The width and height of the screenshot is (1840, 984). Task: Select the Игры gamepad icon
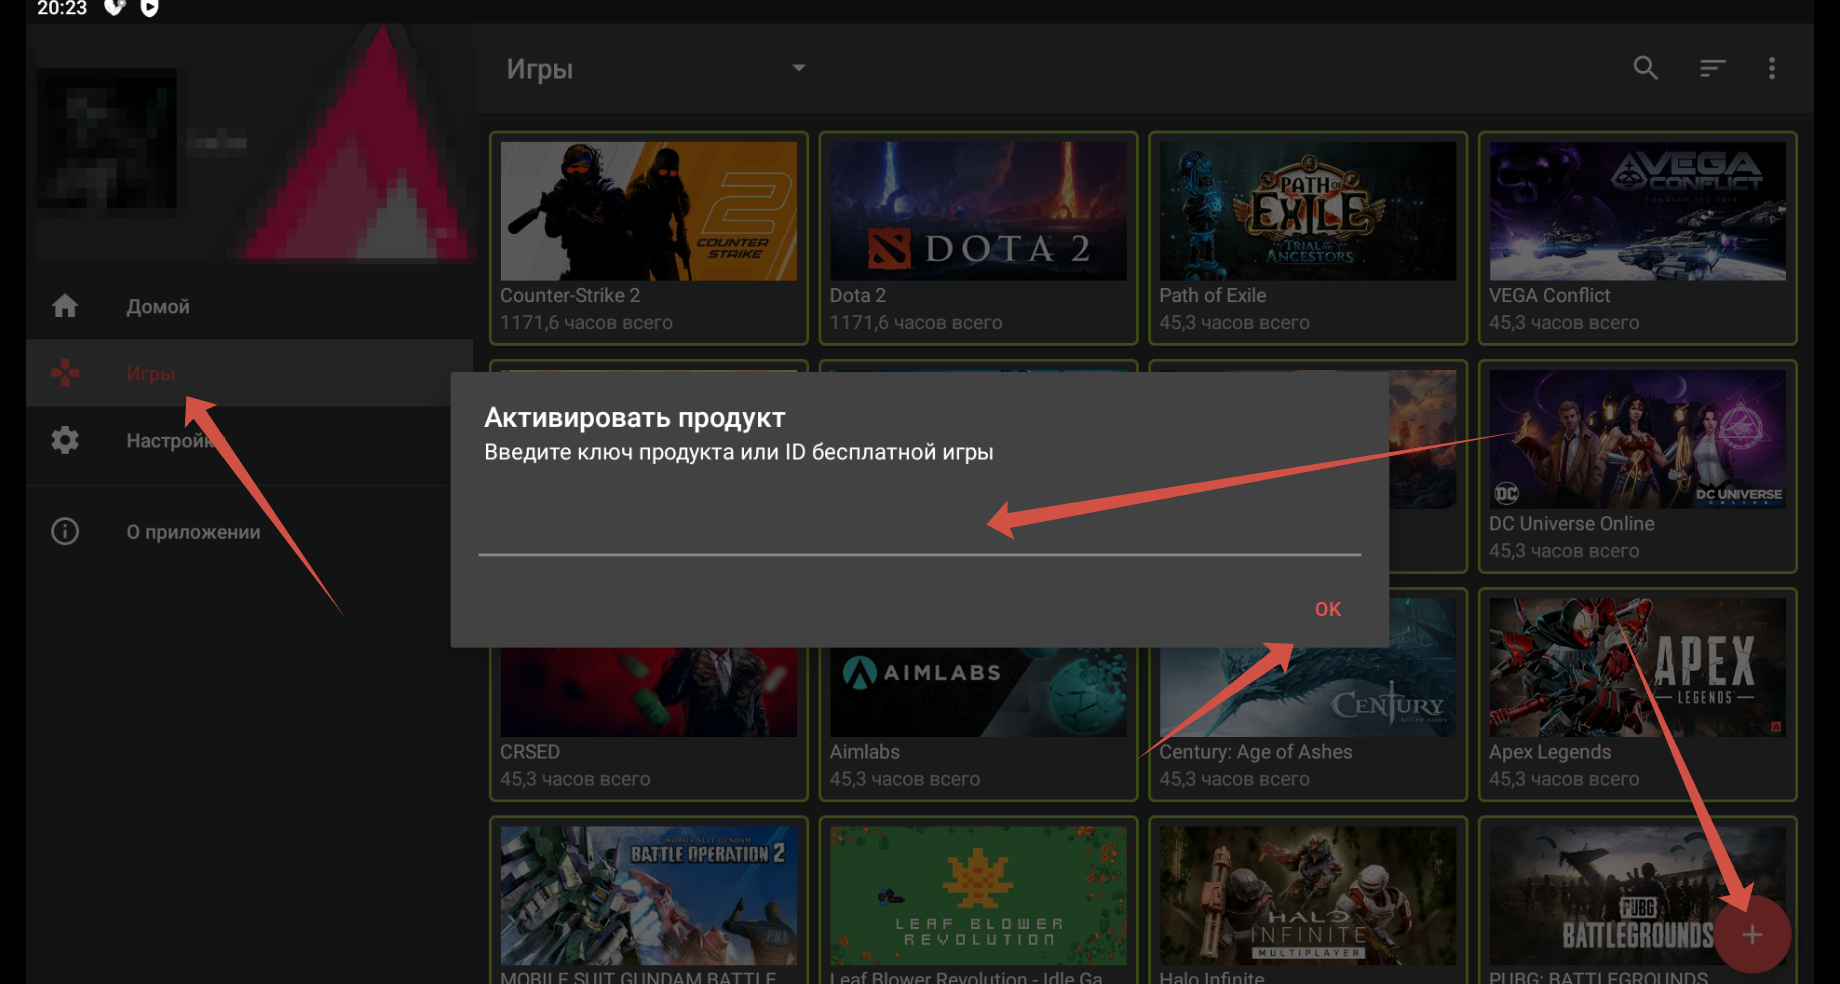65,373
